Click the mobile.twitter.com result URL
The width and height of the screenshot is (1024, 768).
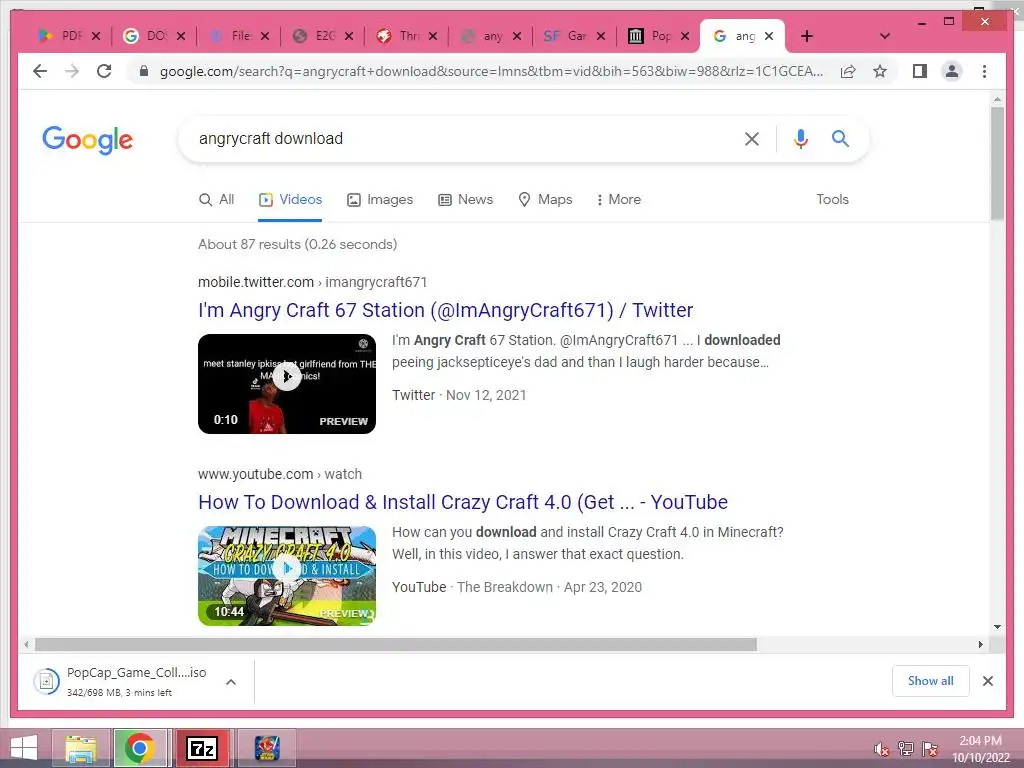coord(312,282)
